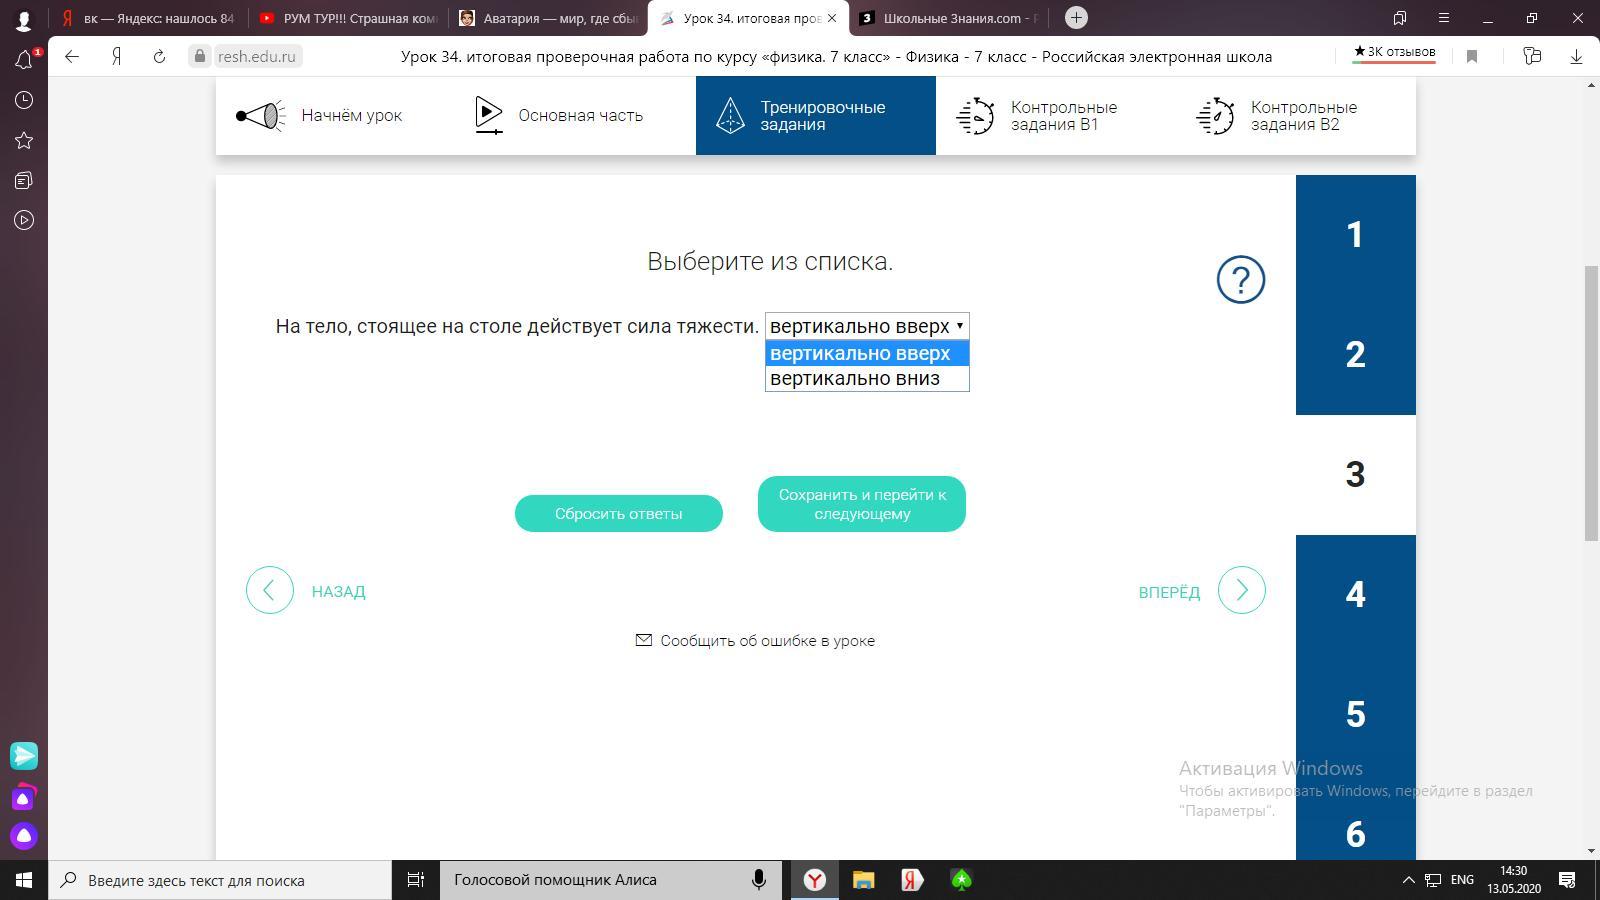Collapse the answer dropdown box
The height and width of the screenshot is (900, 1600).
pos(866,326)
